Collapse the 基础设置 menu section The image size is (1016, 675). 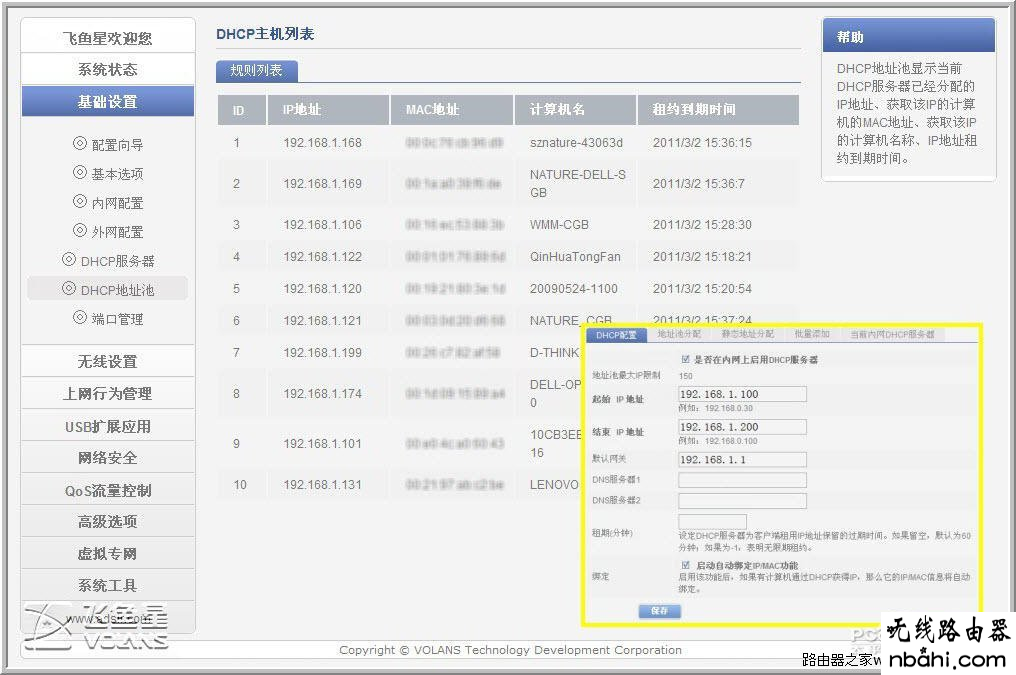coord(108,101)
